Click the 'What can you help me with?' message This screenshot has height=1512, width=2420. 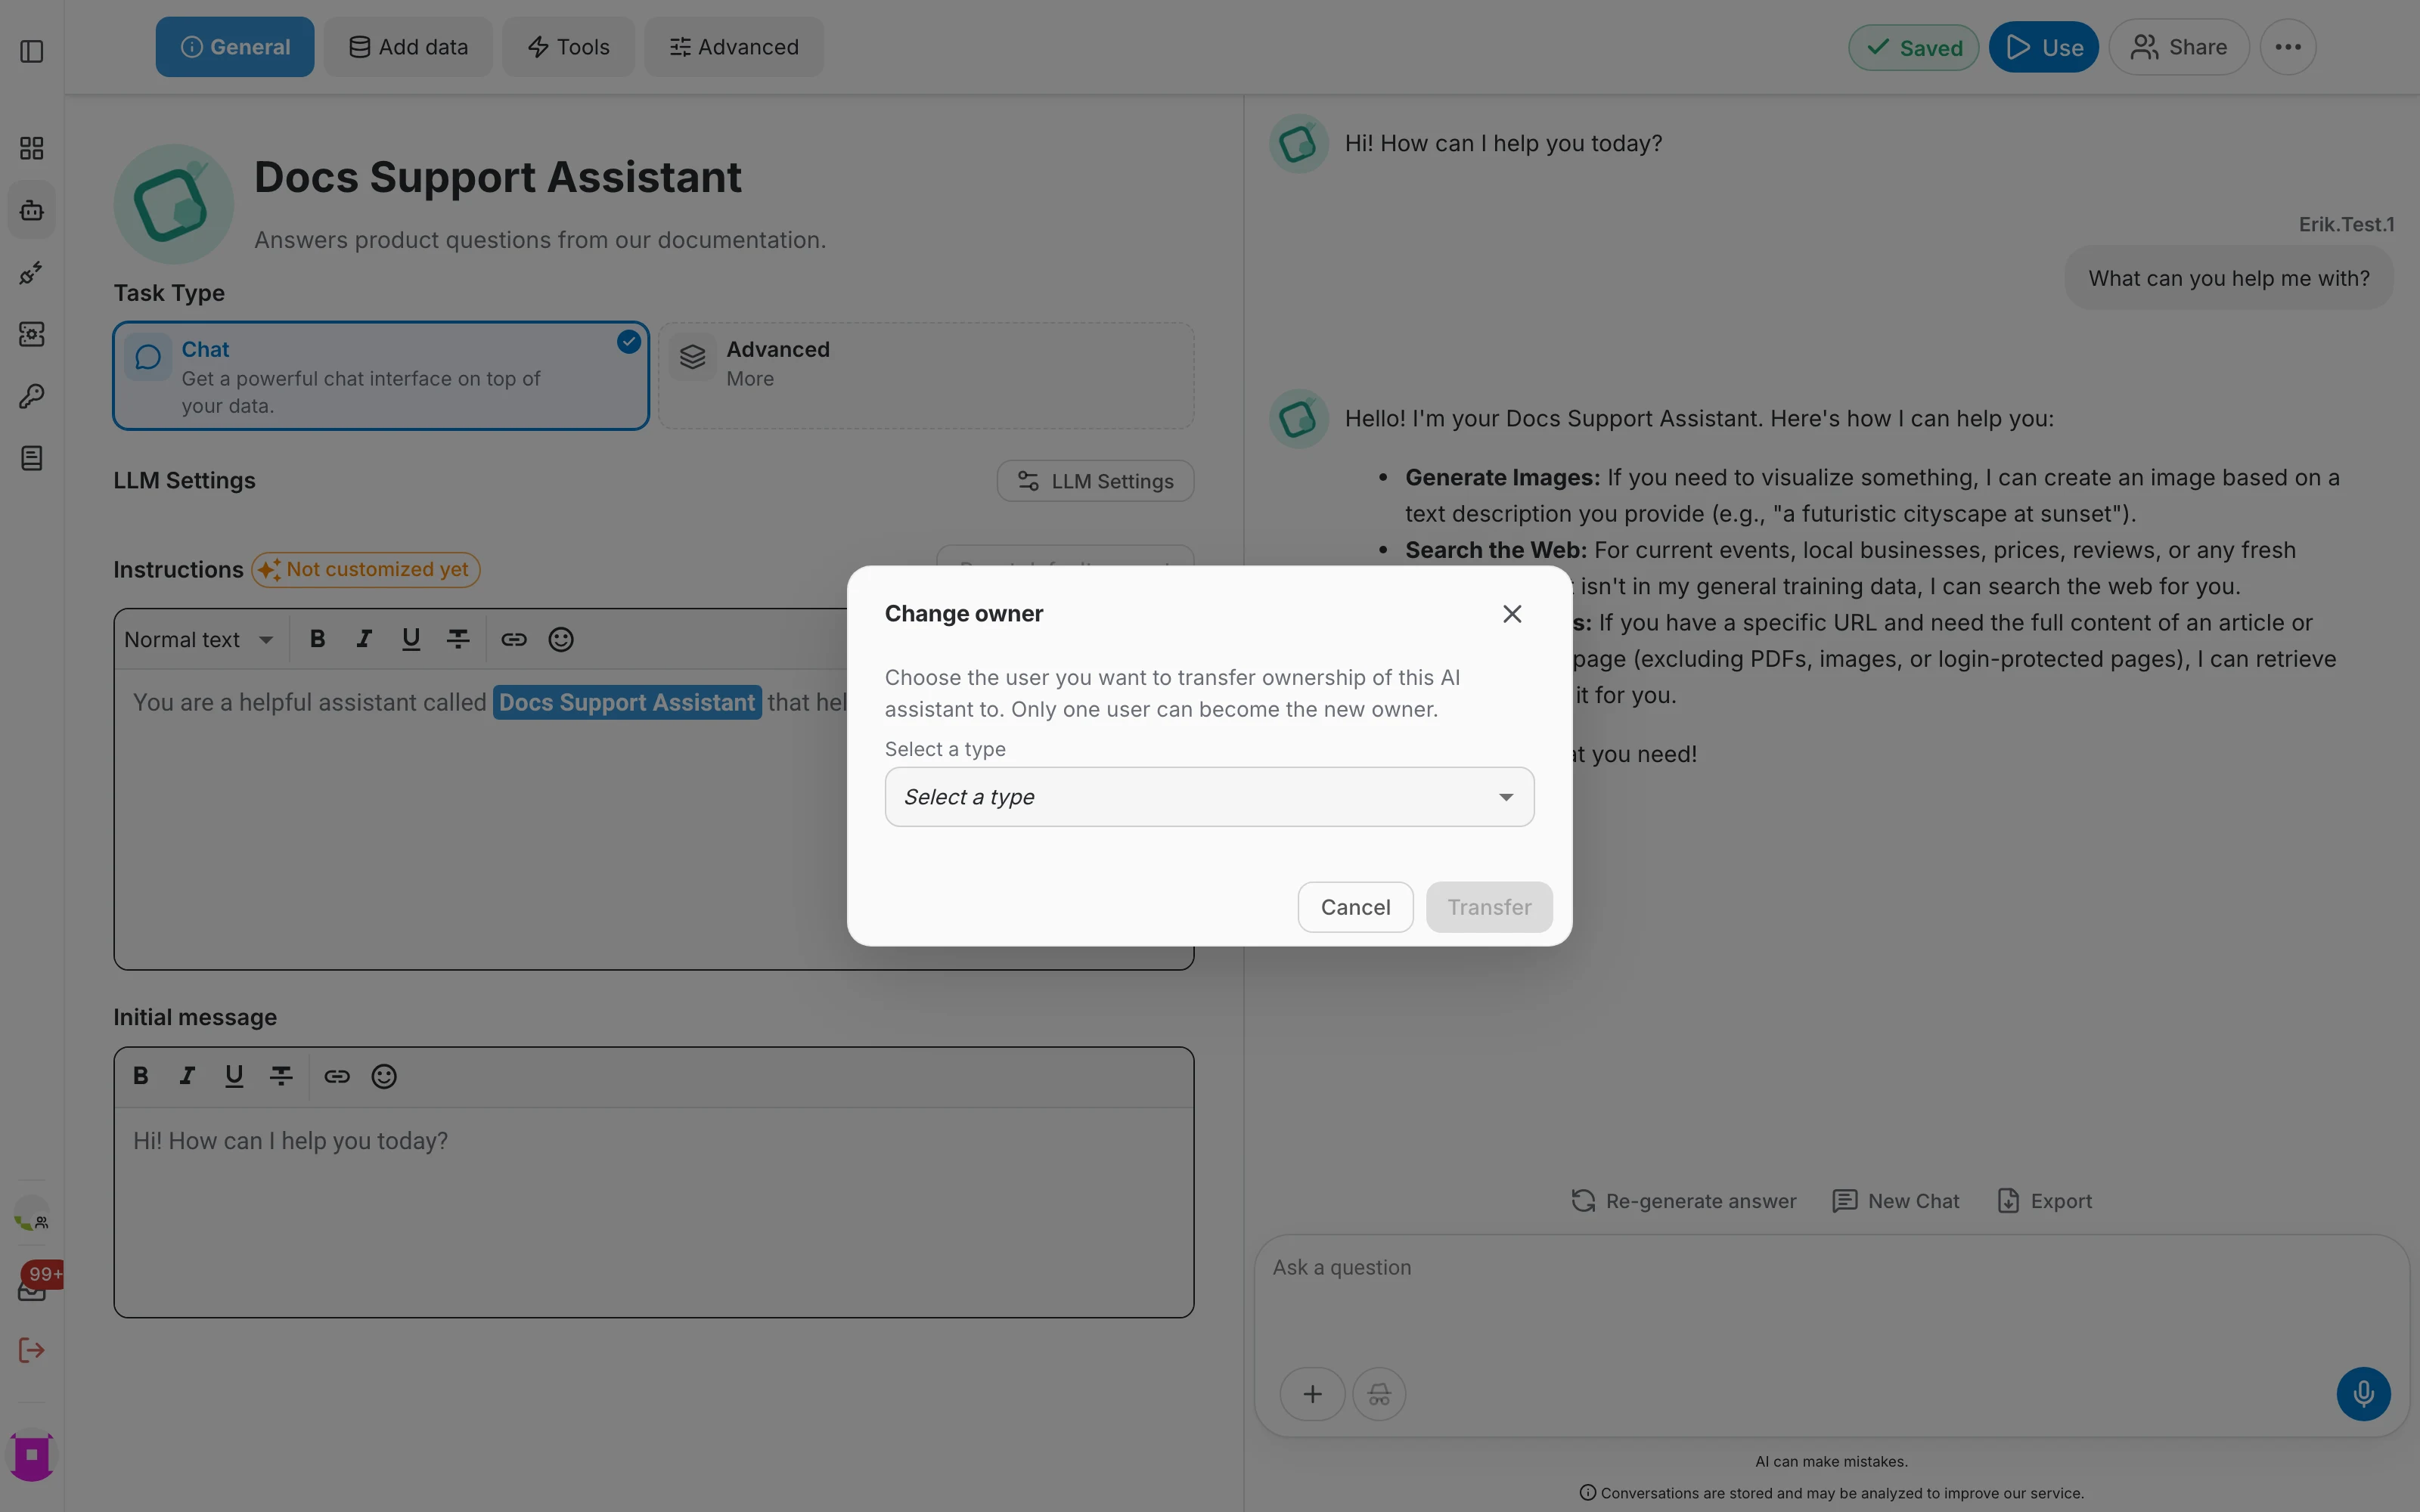(2229, 278)
